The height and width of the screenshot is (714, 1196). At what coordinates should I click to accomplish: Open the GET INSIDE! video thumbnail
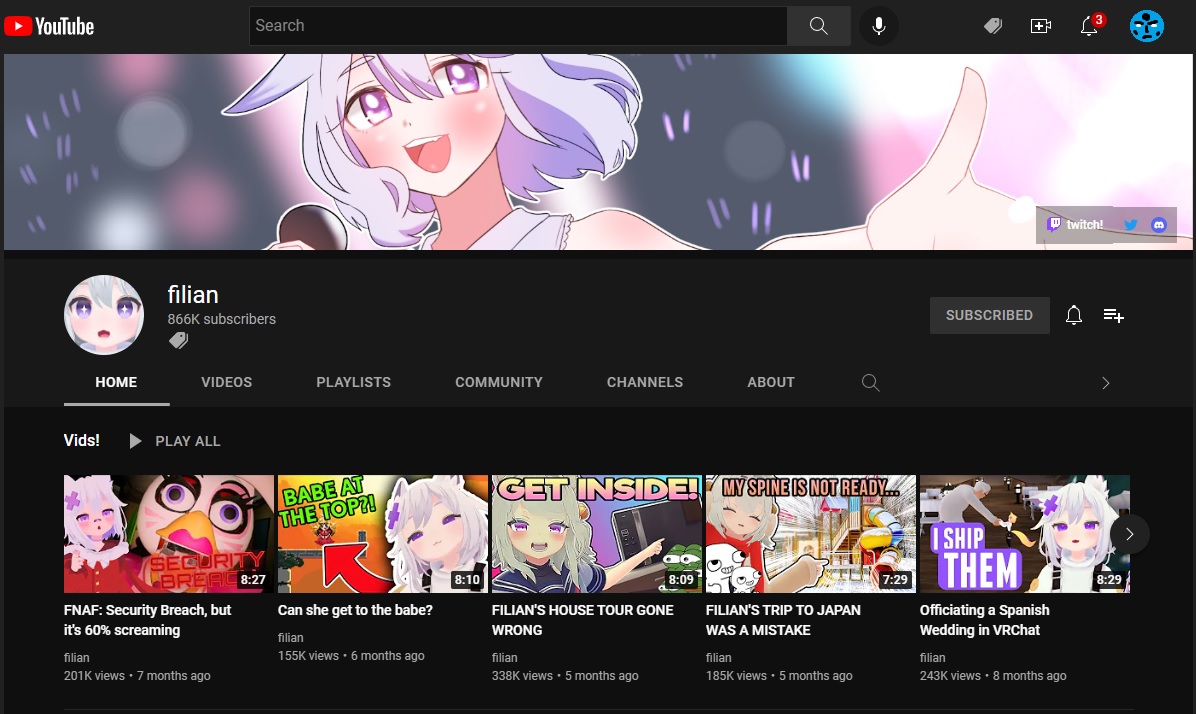coord(596,534)
